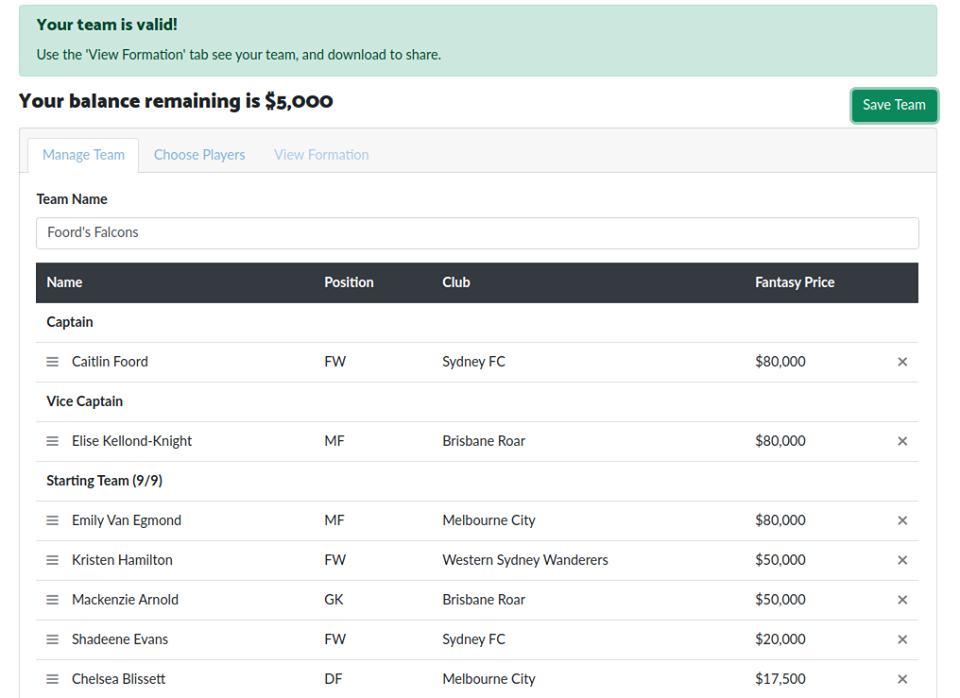Remove Elise Kellond-Knight from the team
The image size is (960, 698).
coord(902,441)
